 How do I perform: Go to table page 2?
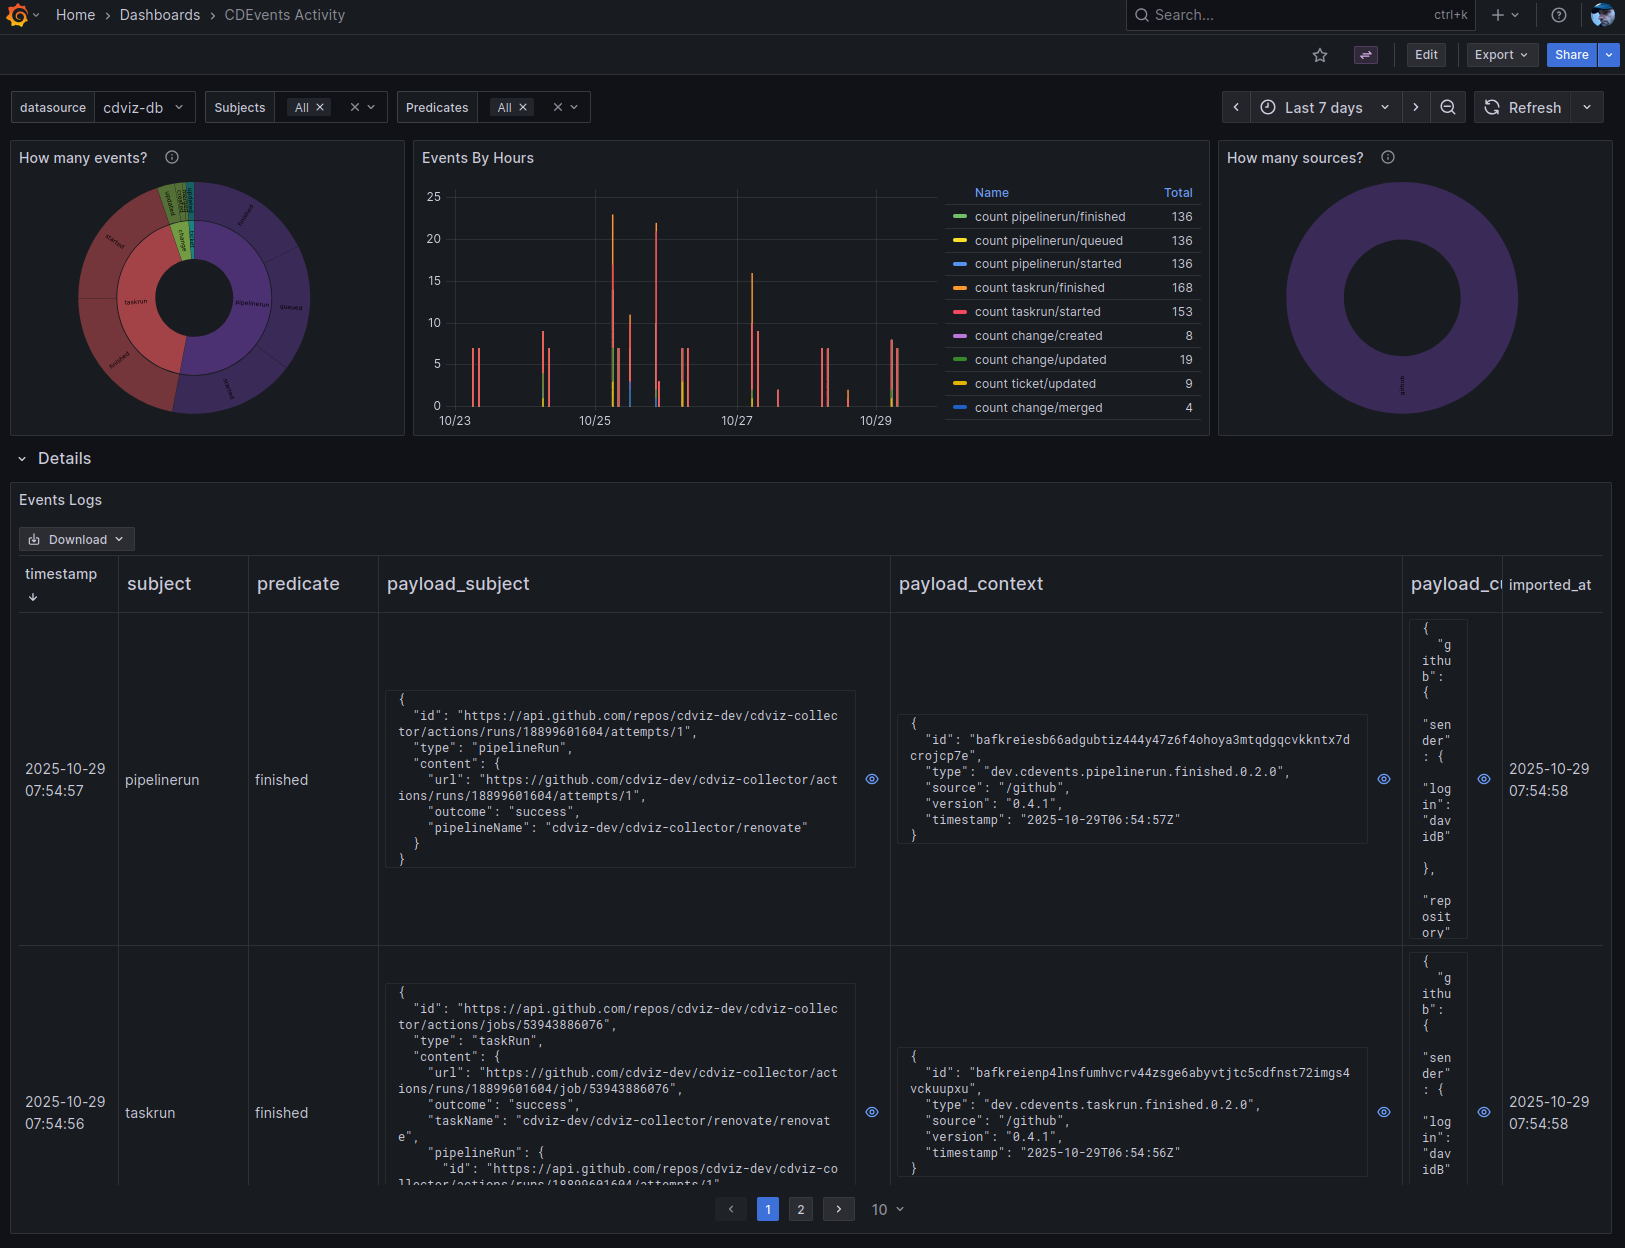tap(801, 1209)
